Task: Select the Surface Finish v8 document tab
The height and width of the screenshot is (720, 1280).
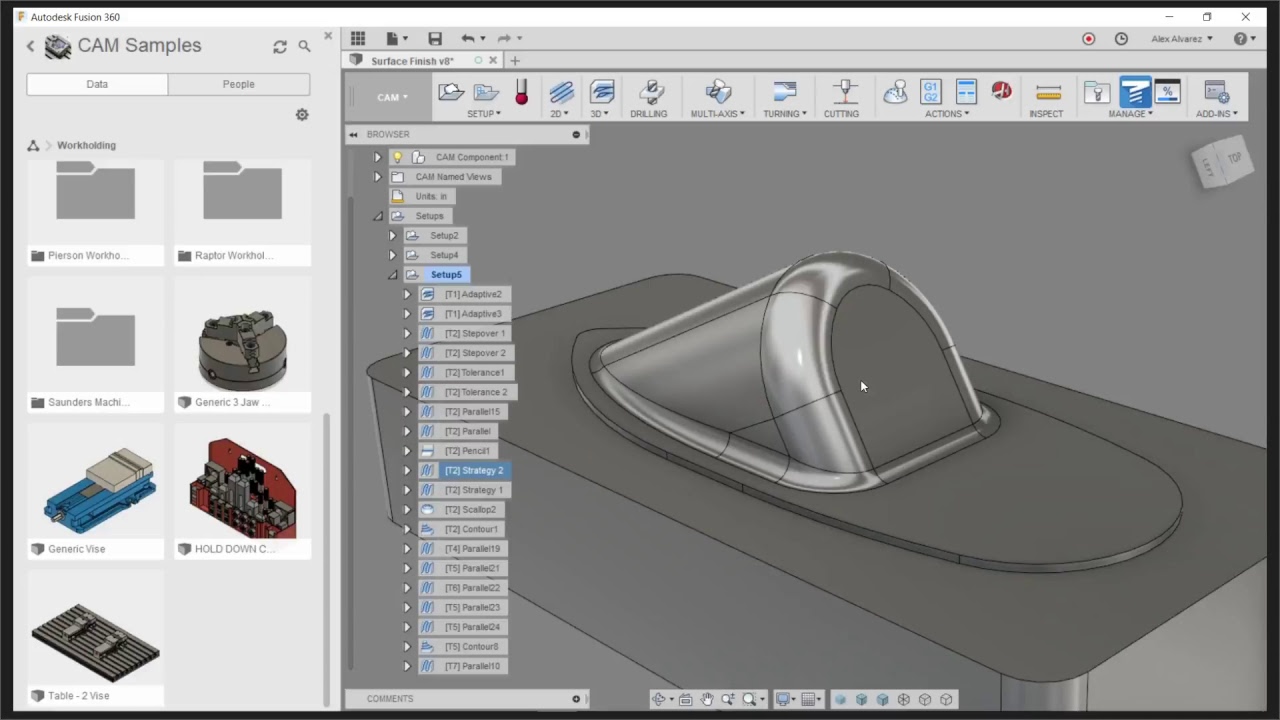Action: [x=412, y=61]
